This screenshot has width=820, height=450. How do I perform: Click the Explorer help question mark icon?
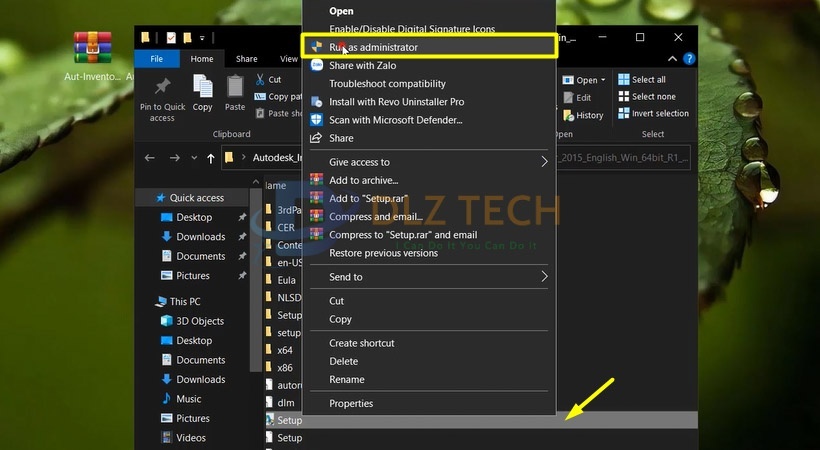(x=689, y=59)
